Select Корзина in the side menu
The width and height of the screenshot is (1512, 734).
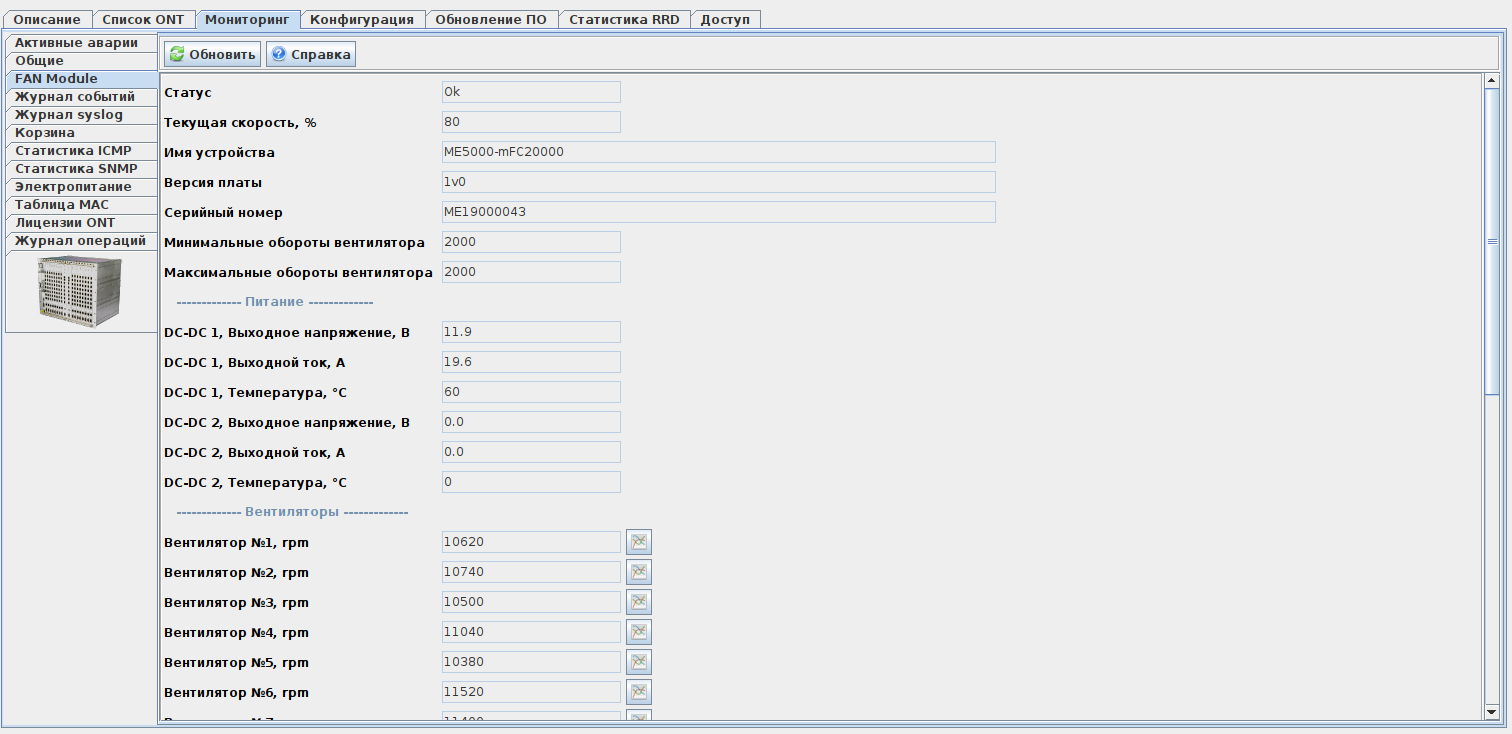point(82,133)
